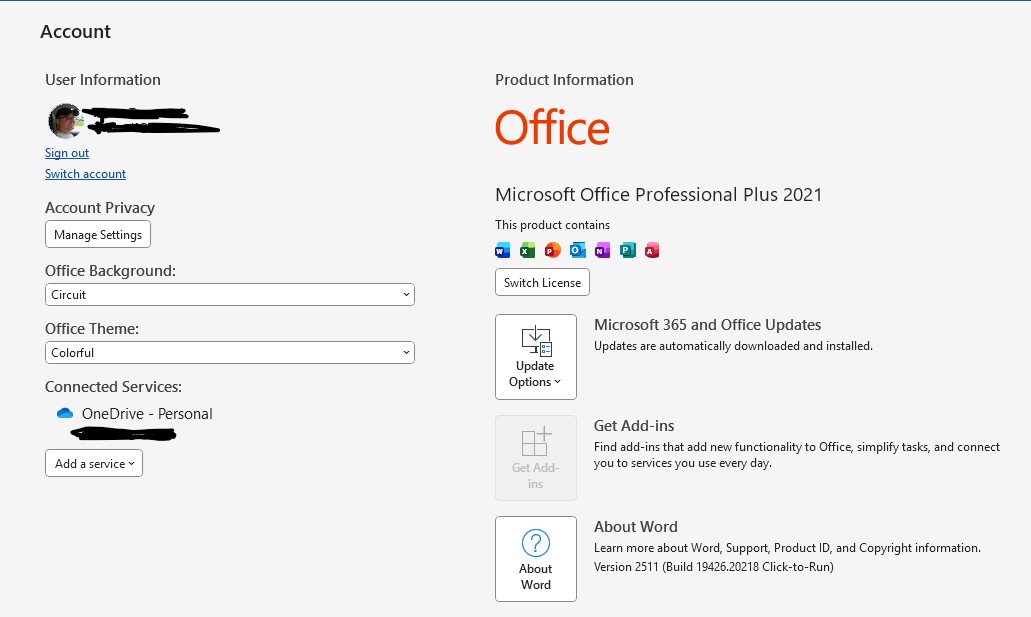Open the About Word button

pos(536,558)
